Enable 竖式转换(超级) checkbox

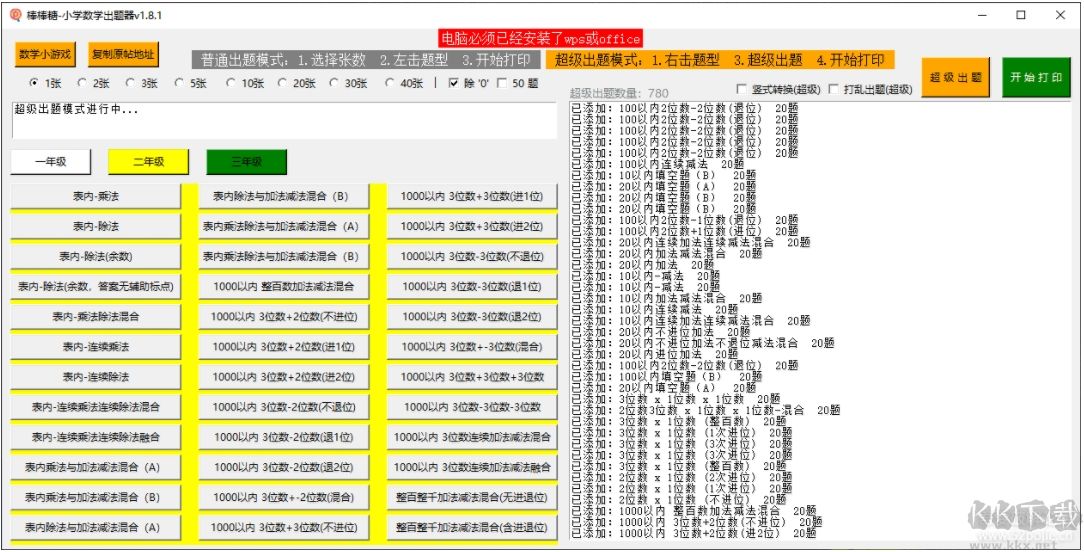pyautogui.click(x=742, y=89)
